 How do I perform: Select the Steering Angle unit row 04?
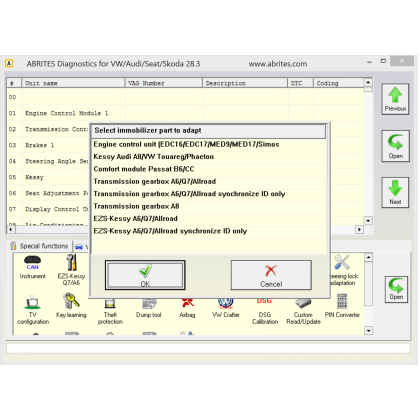tap(48, 161)
